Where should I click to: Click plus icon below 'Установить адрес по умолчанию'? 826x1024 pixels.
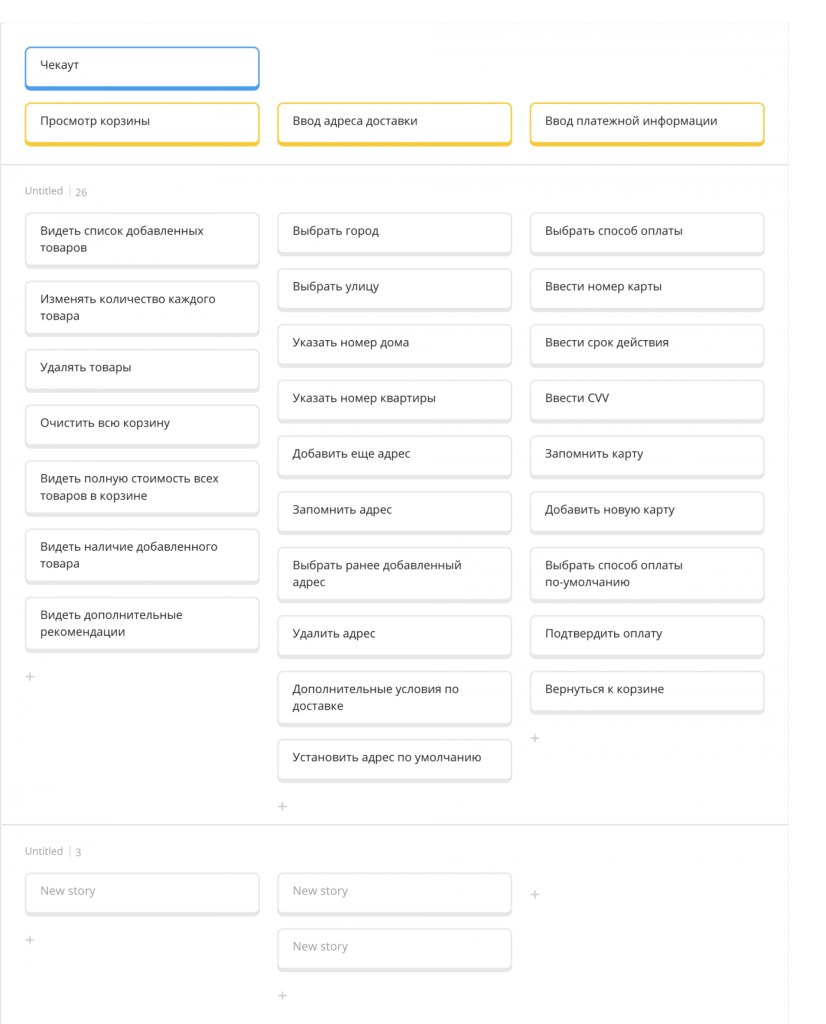click(282, 806)
